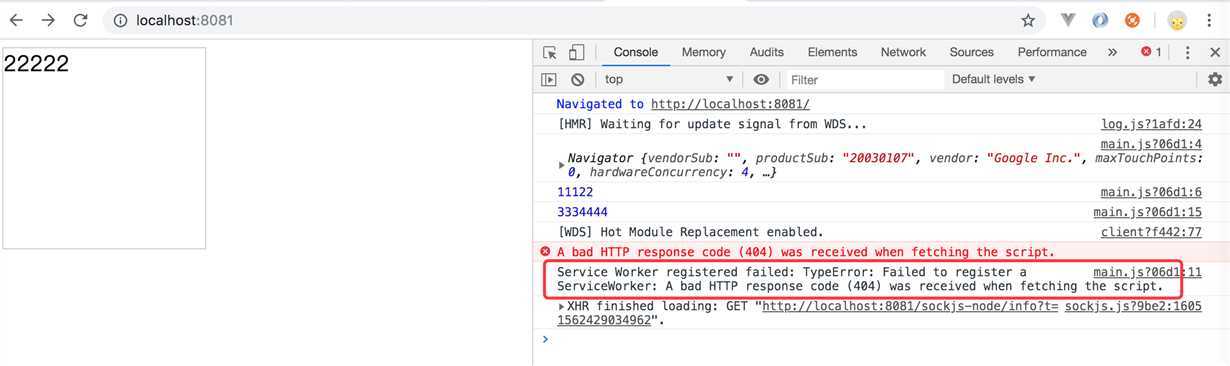Toggle the device toolbar

click(x=576, y=53)
